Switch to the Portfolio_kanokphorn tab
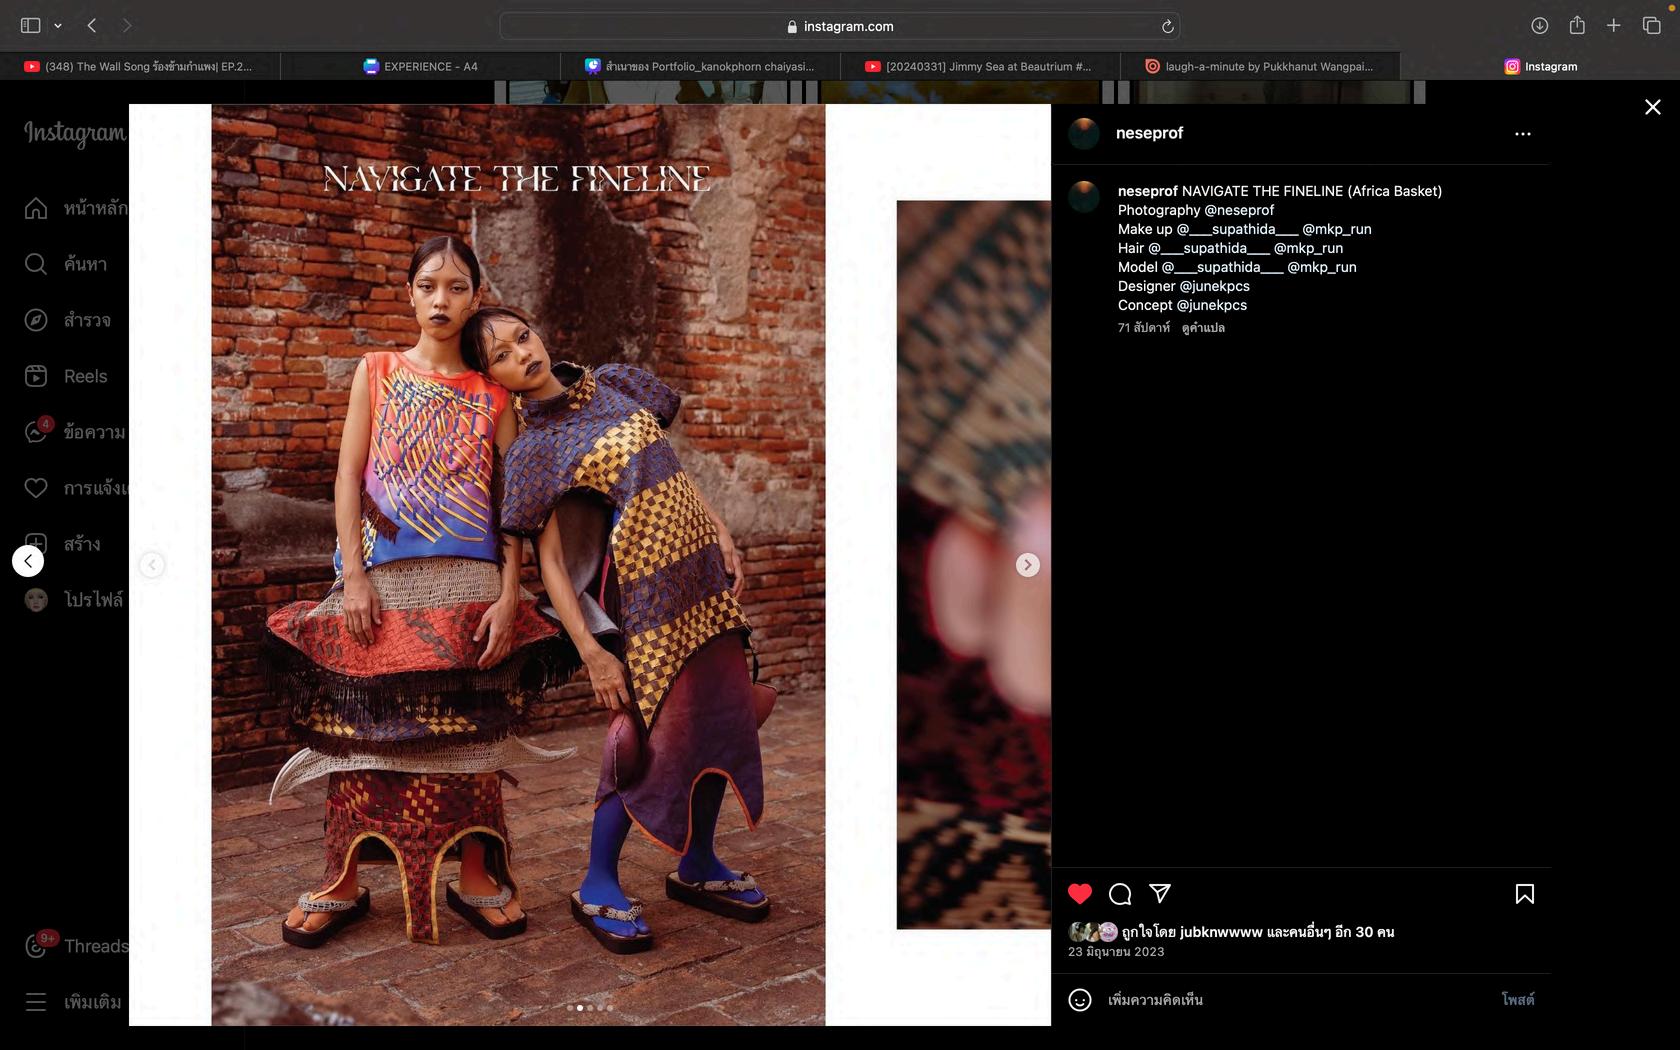This screenshot has height=1050, width=1680. pyautogui.click(x=701, y=67)
